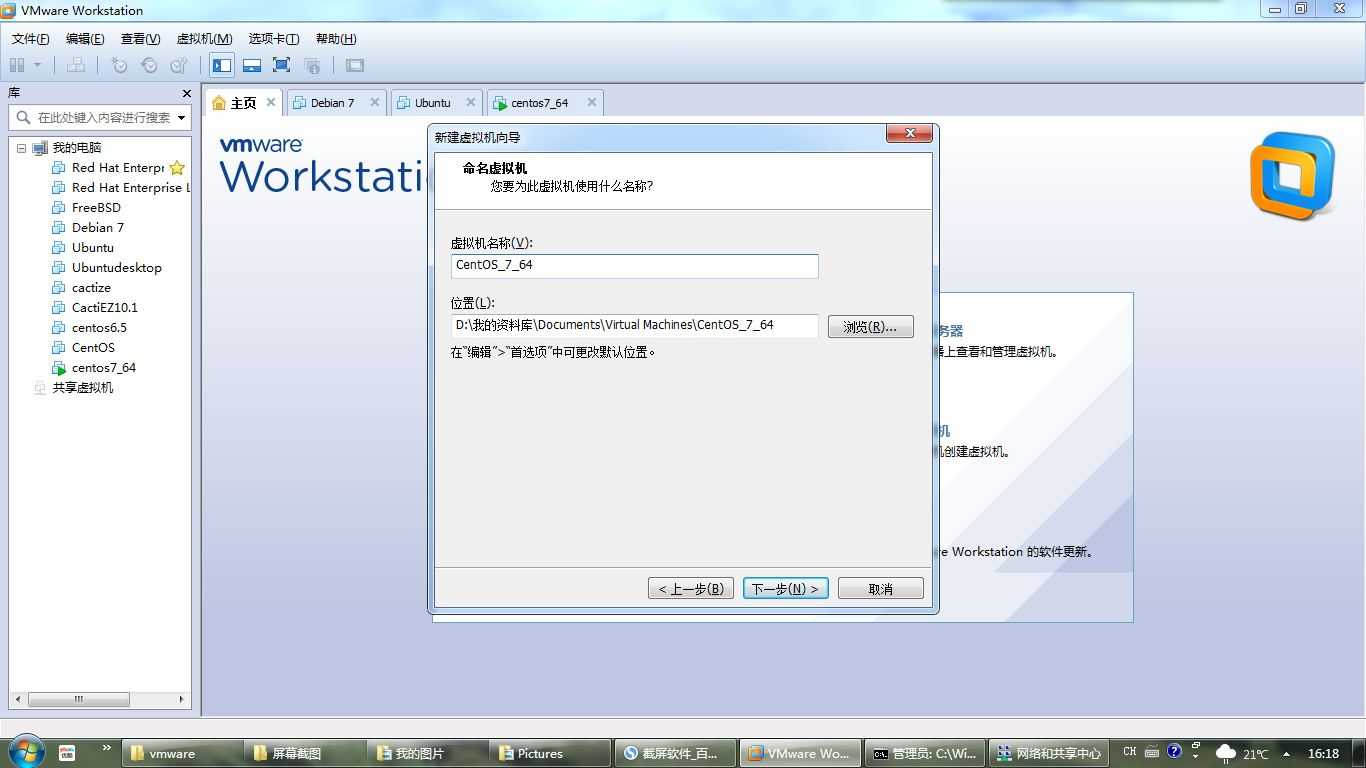Viewport: 1366px width, 768px height.
Task: Click the take snapshot toolbar icon
Action: pyautogui.click(x=119, y=65)
